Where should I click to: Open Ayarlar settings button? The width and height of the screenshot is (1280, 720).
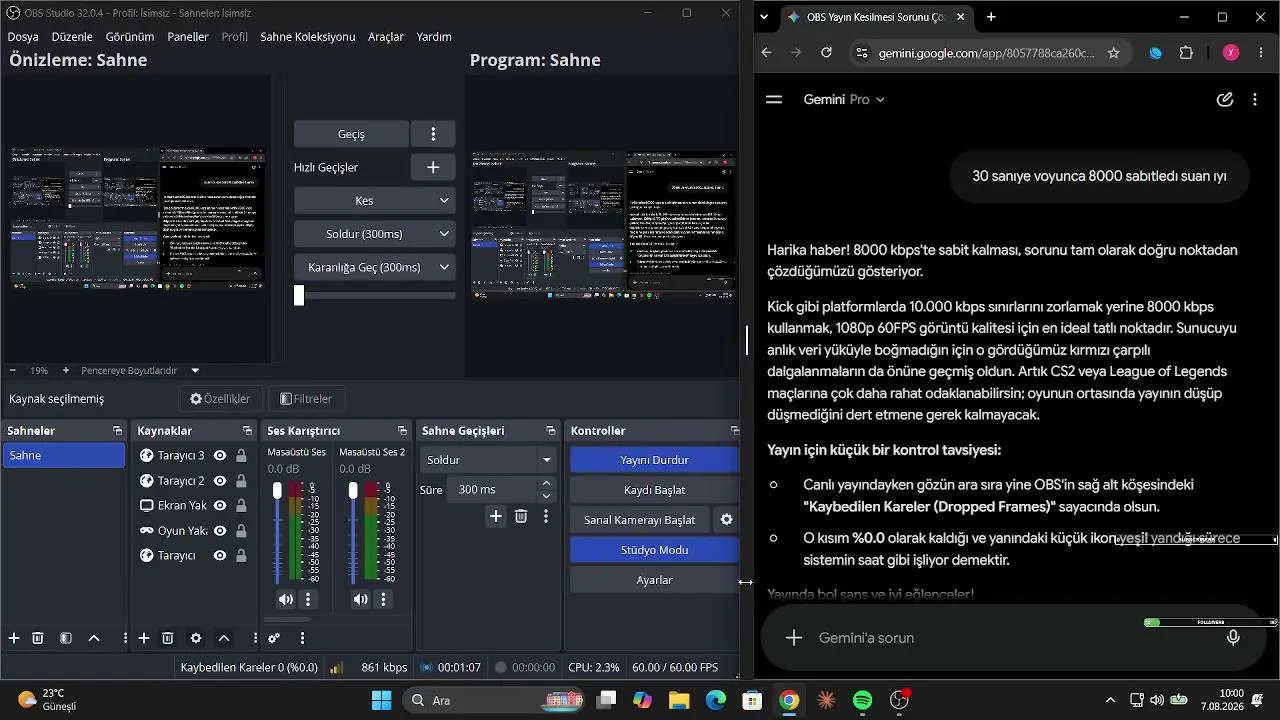(x=654, y=580)
